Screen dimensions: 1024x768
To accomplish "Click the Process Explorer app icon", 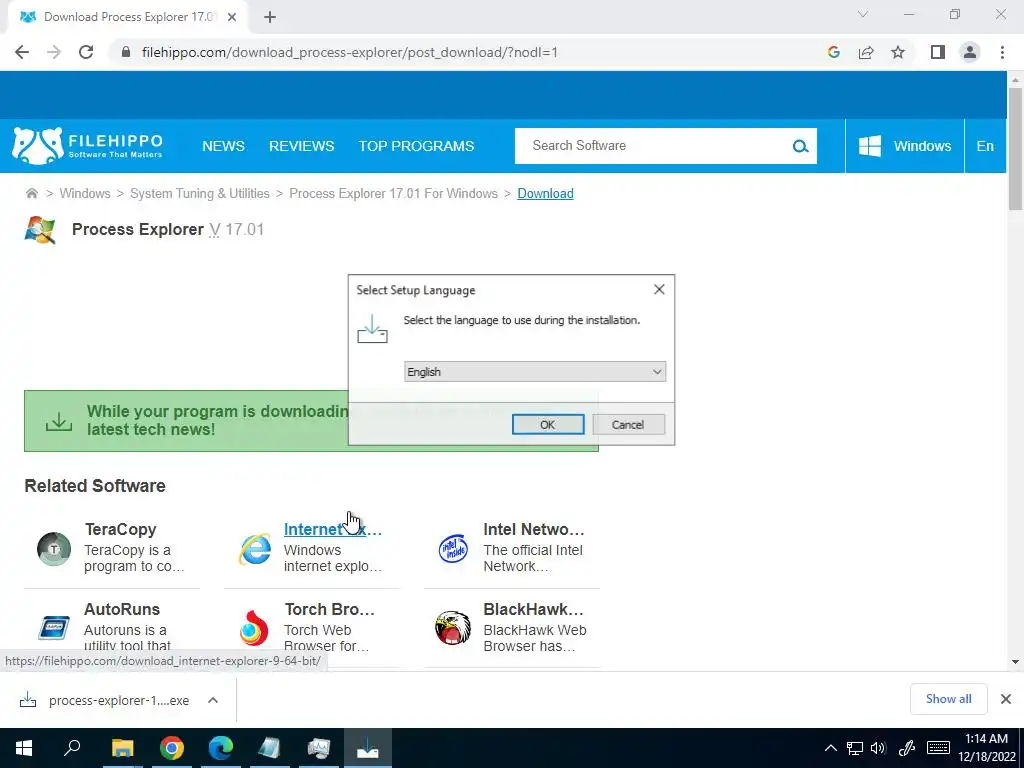I will [40, 230].
